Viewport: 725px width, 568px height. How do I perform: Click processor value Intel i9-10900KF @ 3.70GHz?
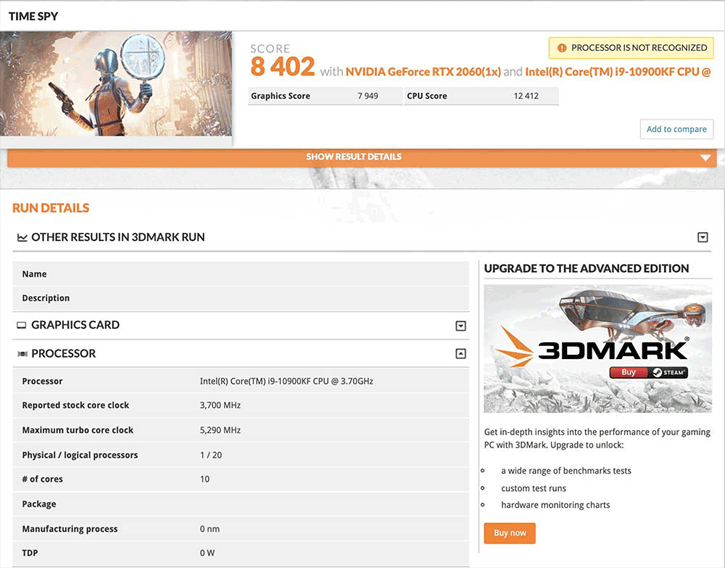286,381
